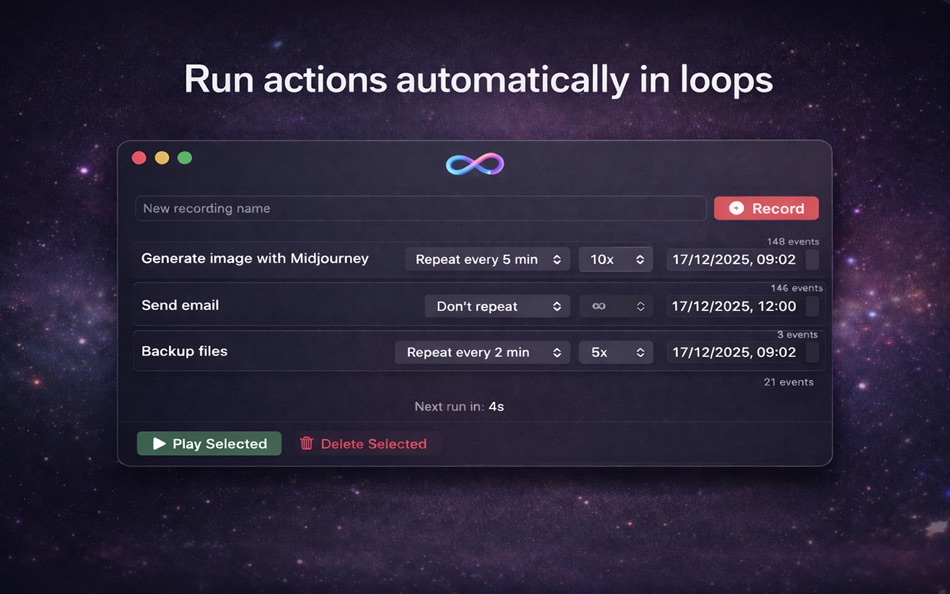950x594 pixels.
Task: Open the Don't repeat dropdown for Send email
Action: point(497,305)
